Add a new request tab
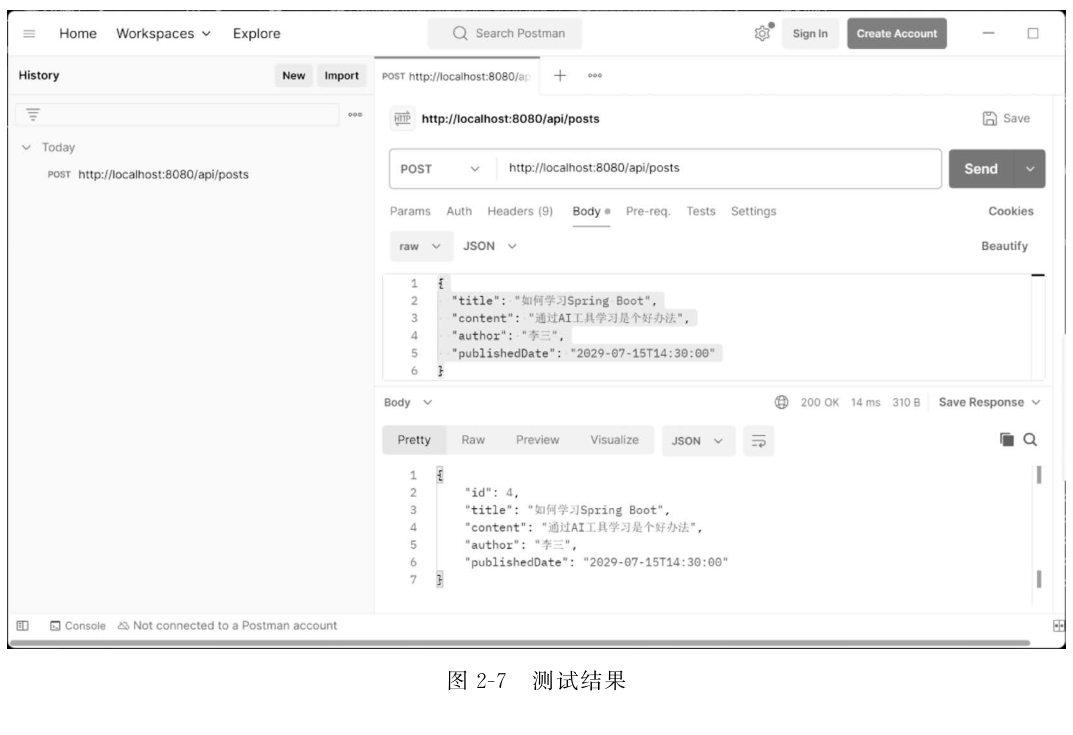The width and height of the screenshot is (1073, 735). [x=560, y=75]
